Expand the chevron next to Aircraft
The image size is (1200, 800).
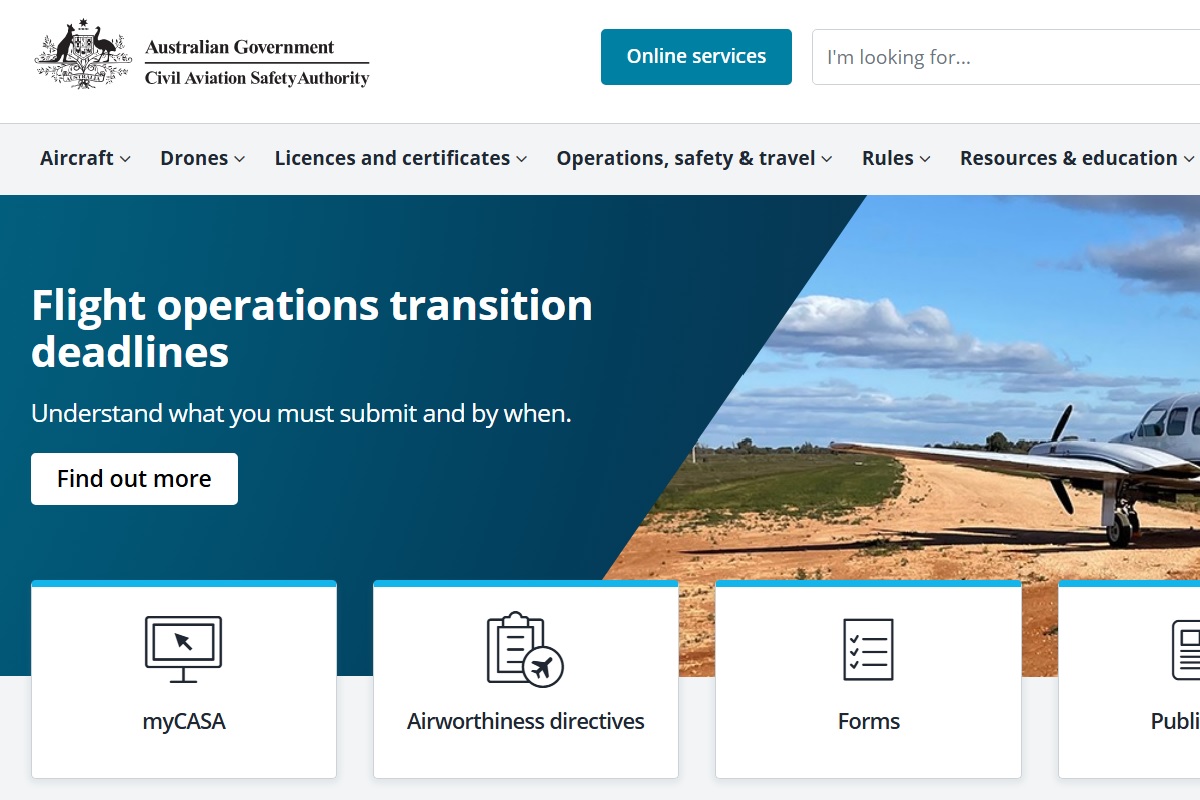(x=125, y=159)
